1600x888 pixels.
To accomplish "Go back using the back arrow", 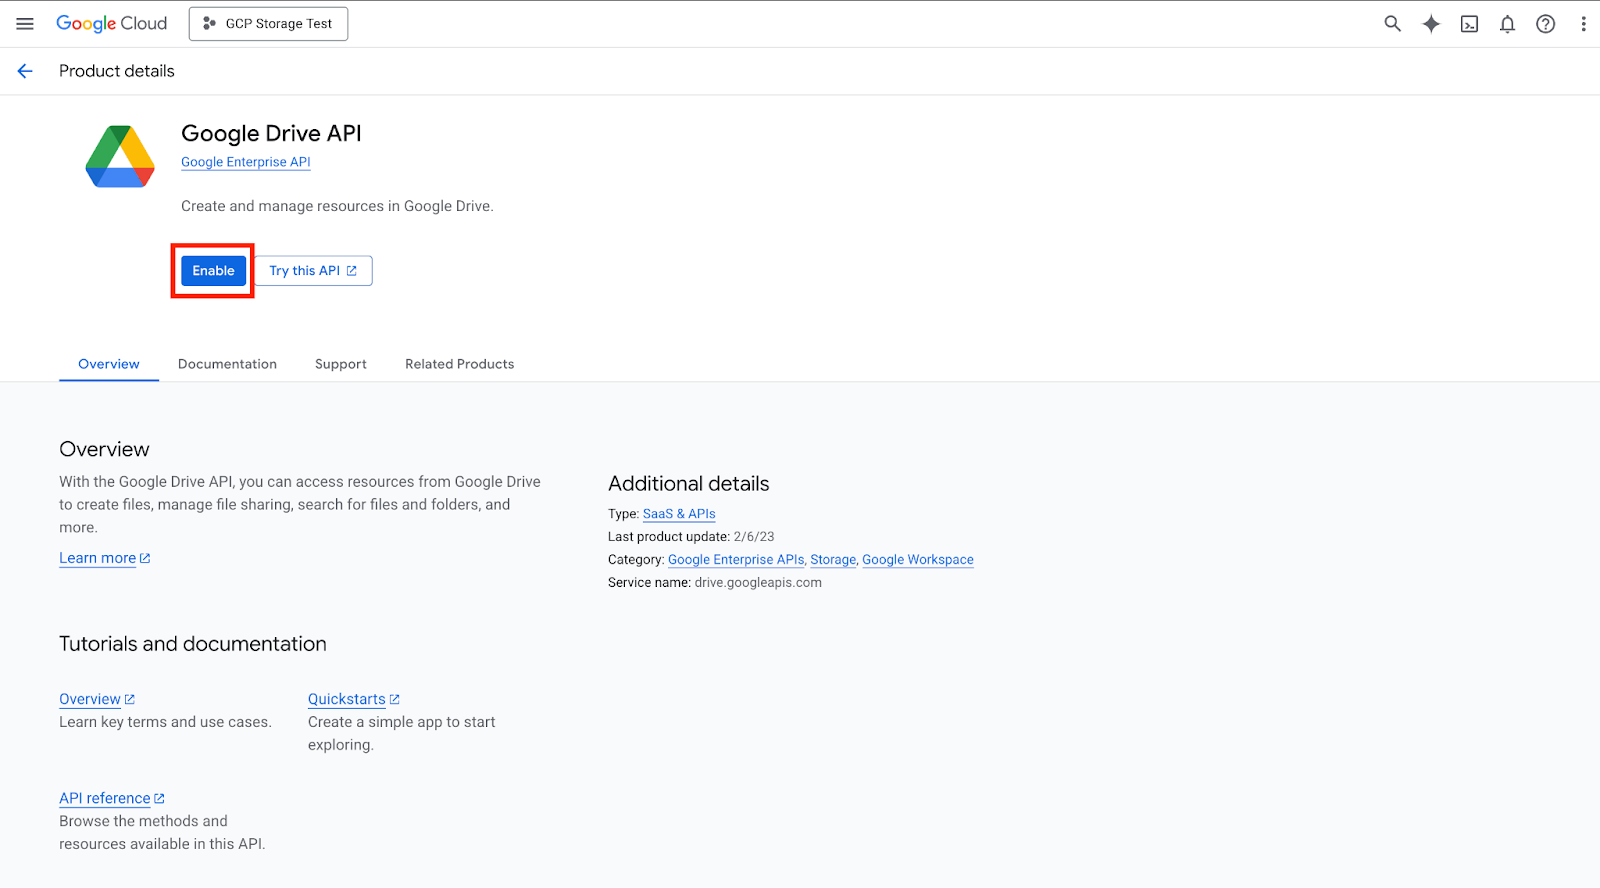I will (25, 71).
